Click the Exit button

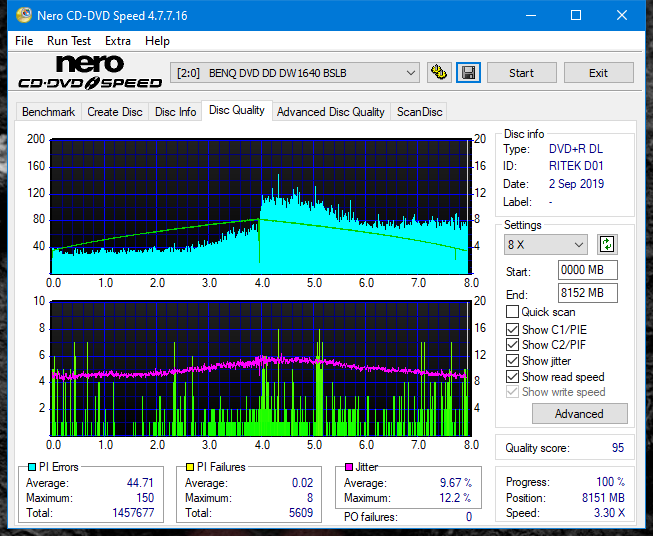pyautogui.click(x=598, y=73)
